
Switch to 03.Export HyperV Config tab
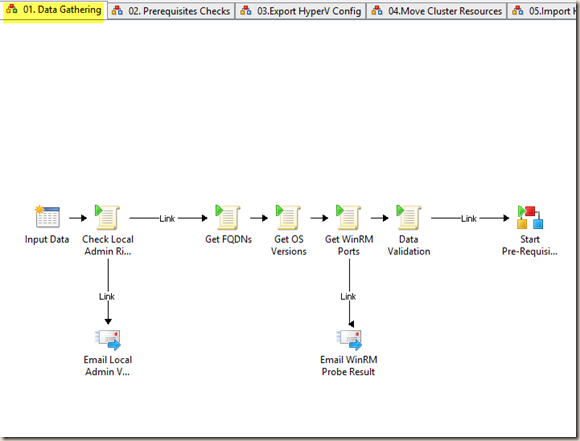click(301, 11)
